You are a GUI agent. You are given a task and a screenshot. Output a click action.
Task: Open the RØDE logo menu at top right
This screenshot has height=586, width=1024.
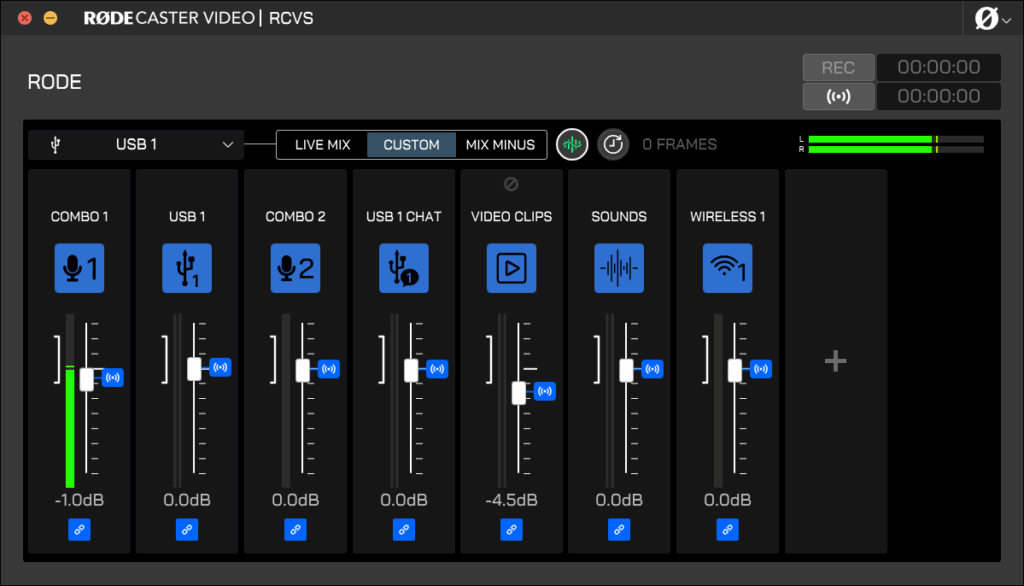point(991,18)
